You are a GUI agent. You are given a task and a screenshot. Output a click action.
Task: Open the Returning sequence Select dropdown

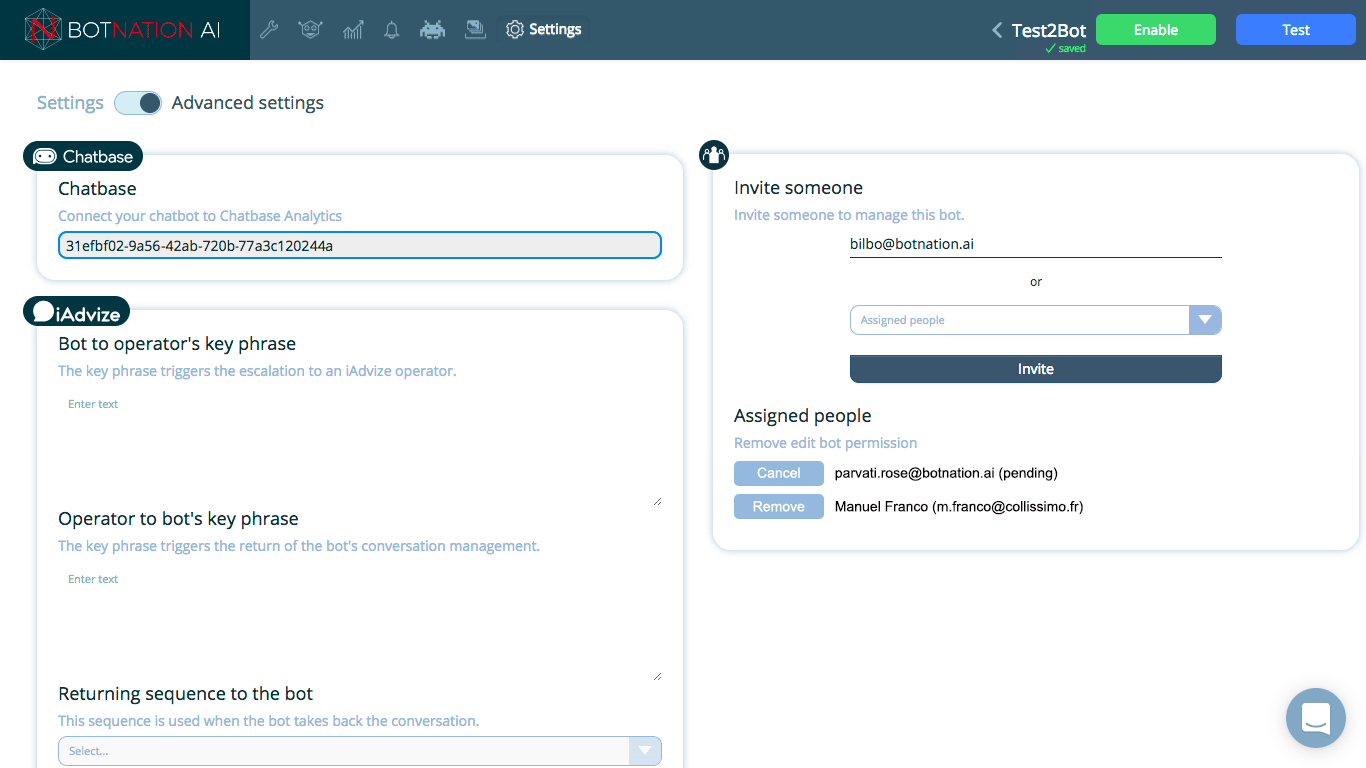point(644,751)
